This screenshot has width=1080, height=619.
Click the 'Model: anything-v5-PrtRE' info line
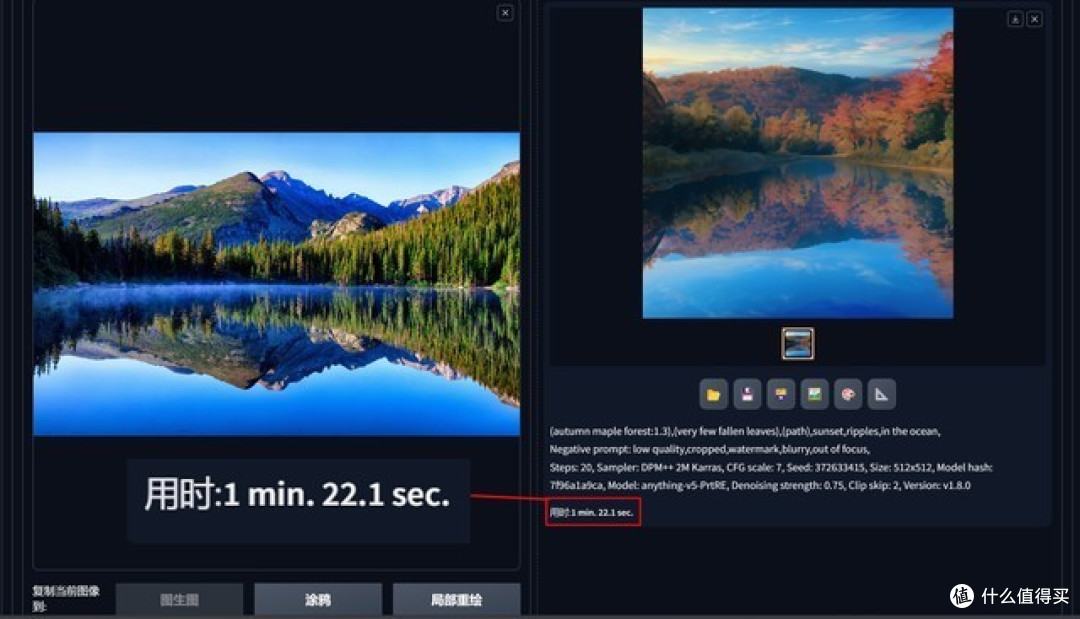(760, 485)
